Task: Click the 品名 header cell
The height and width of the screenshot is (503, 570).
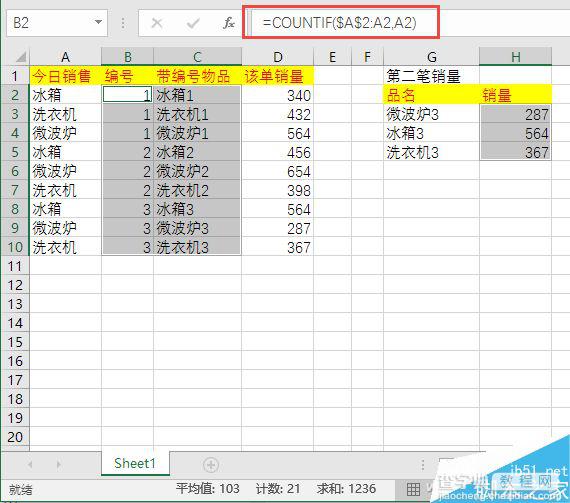Action: coord(431,95)
